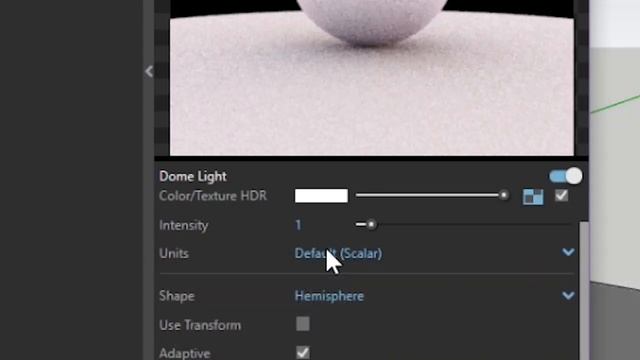Adjust the Color/Texture HDR slider handle
The image size is (640, 360).
504,196
